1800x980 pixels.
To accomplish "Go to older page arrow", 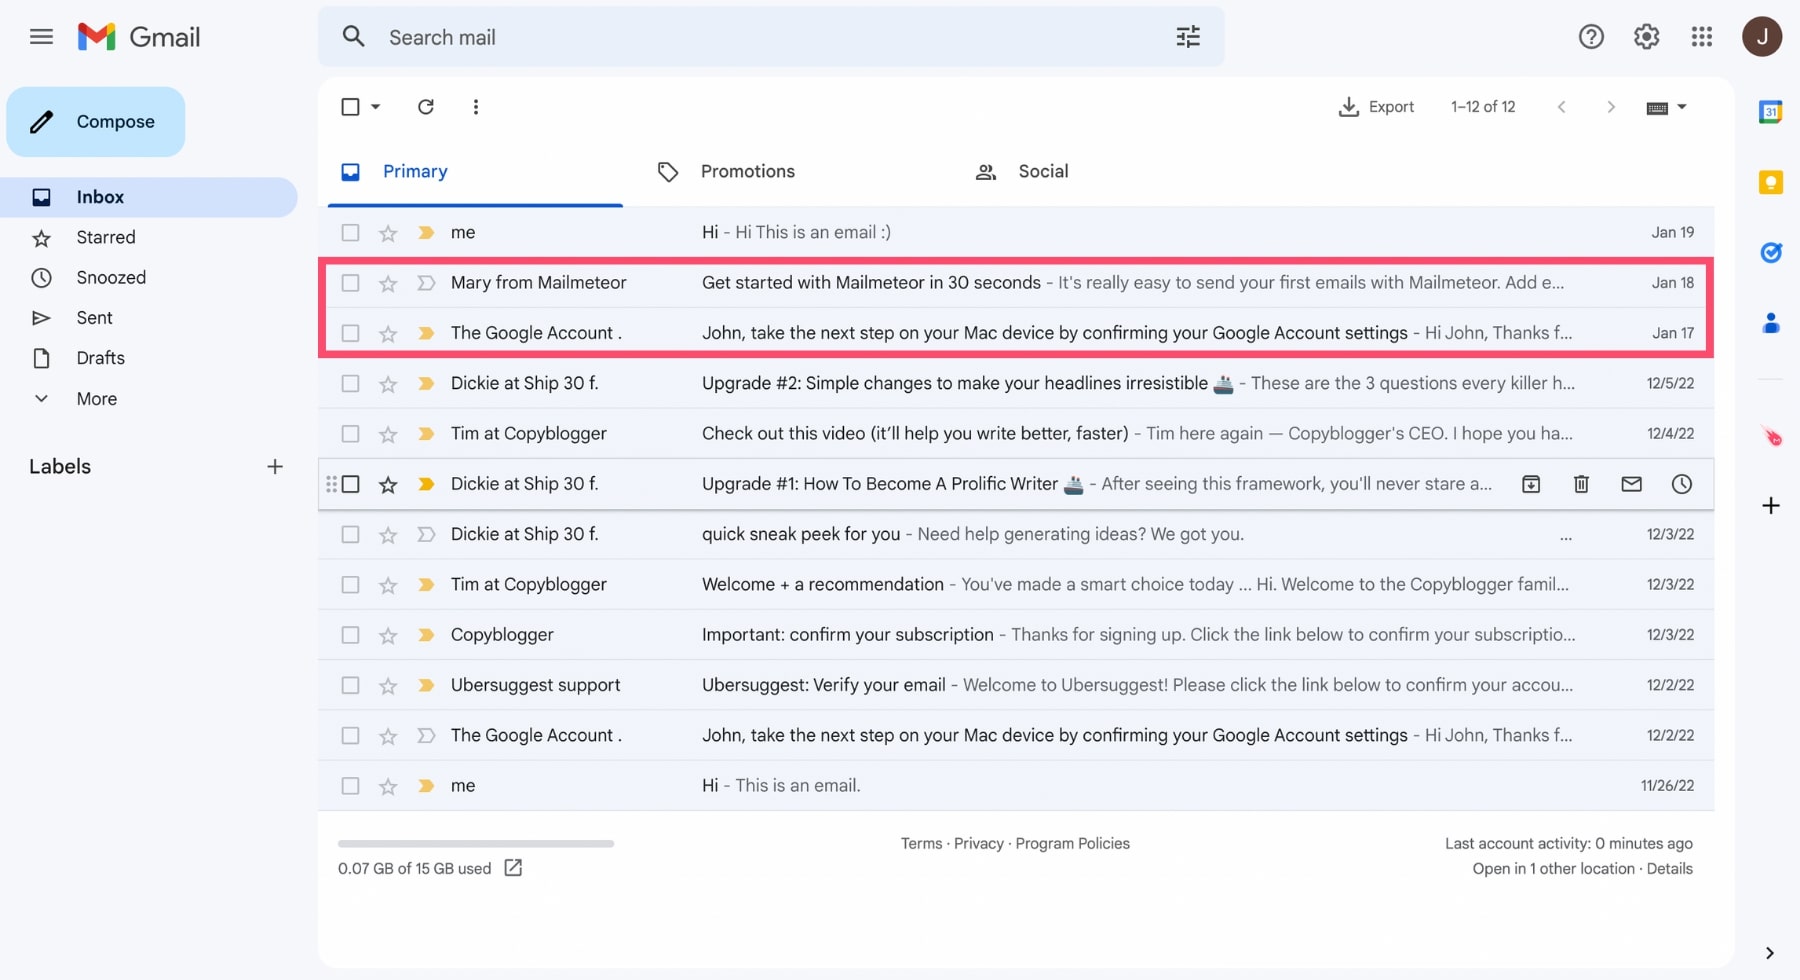I will click(x=1610, y=107).
